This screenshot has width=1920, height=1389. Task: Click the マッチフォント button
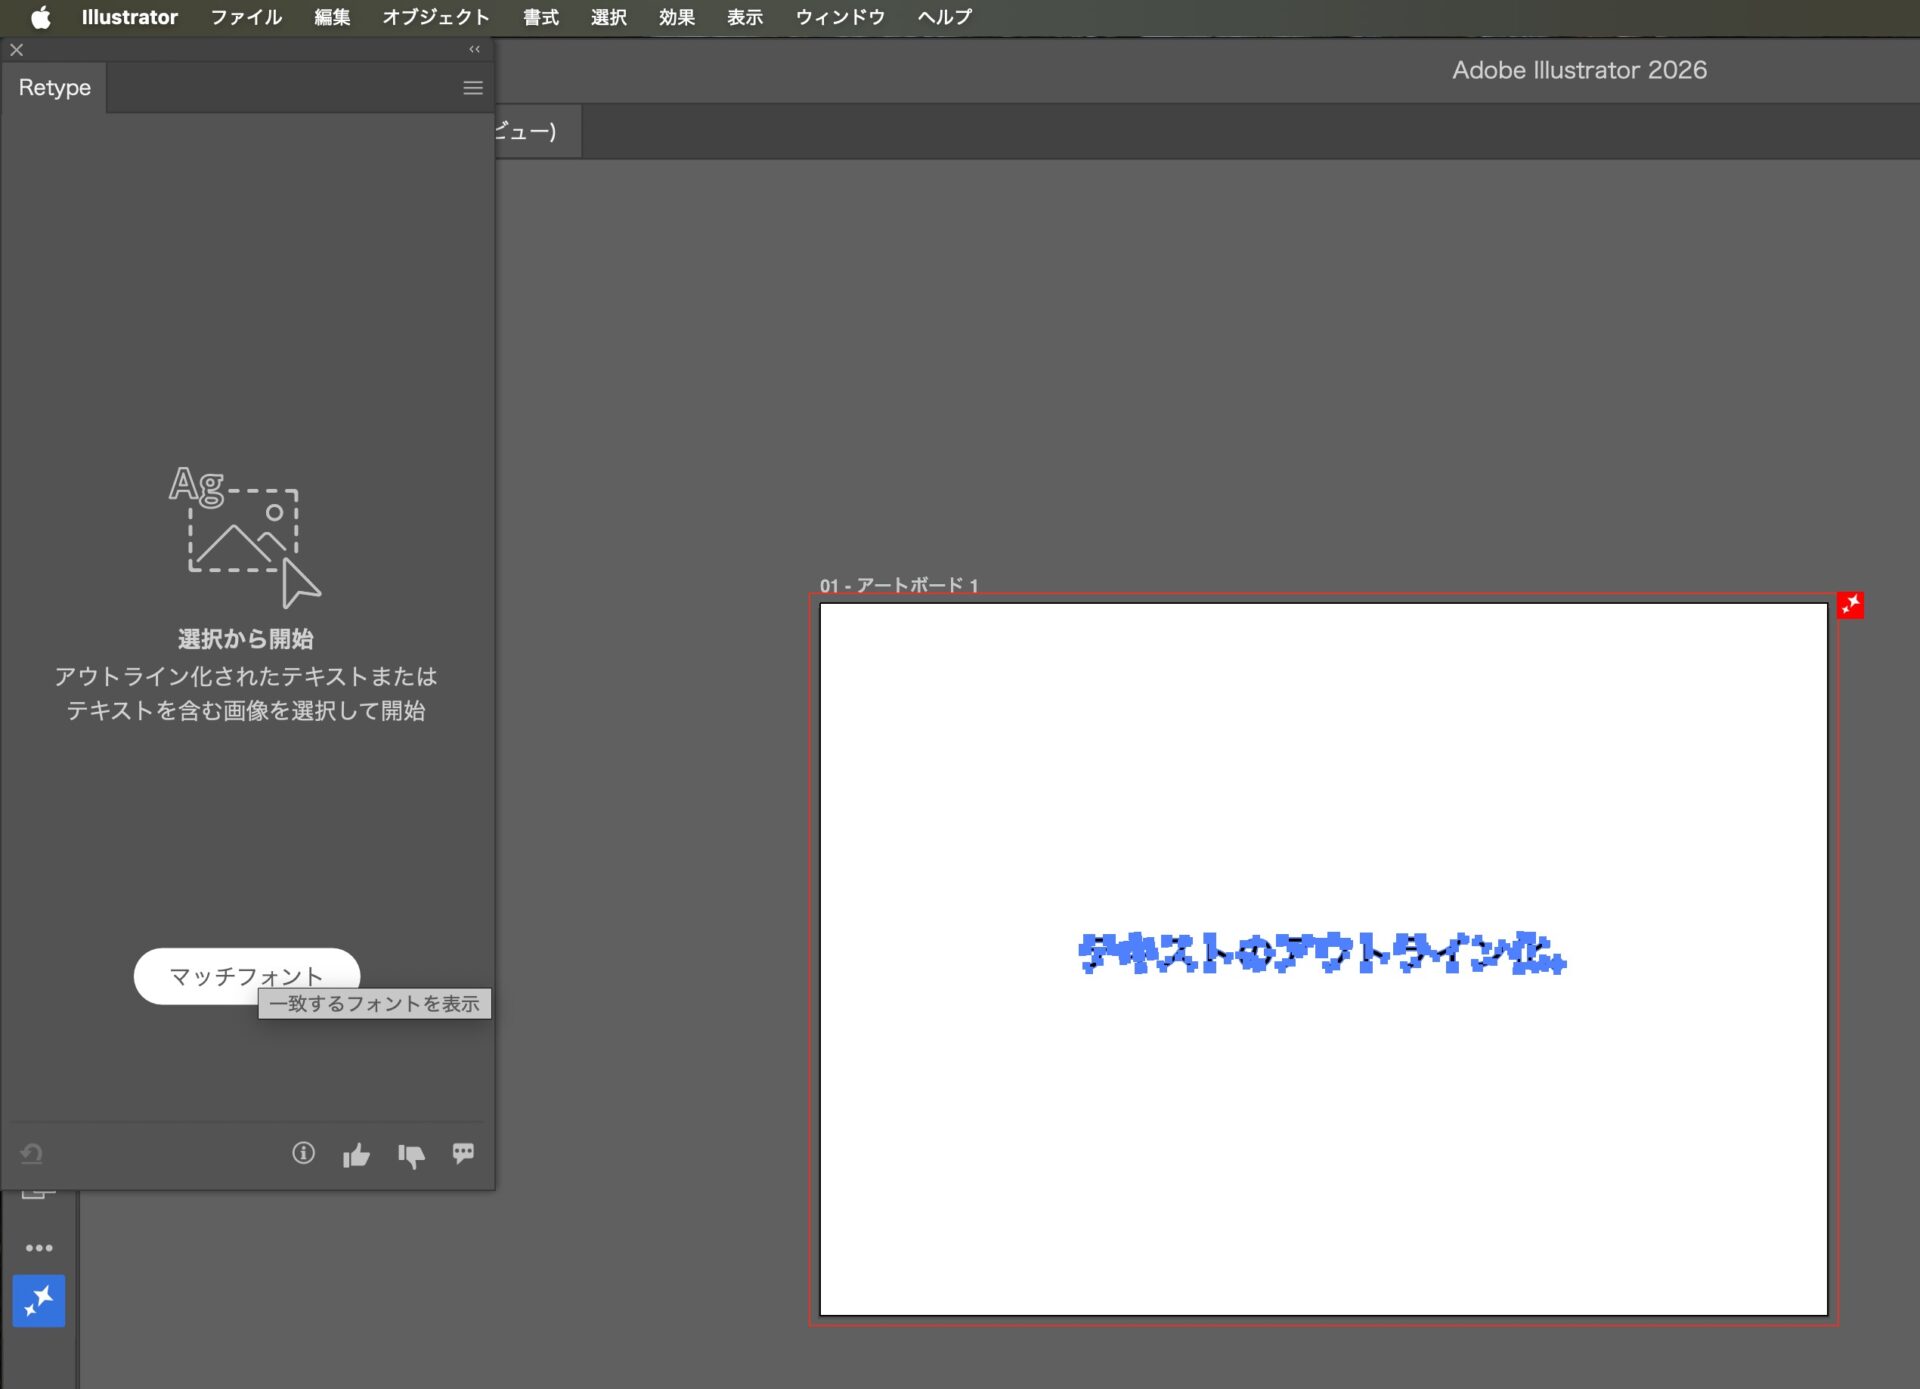click(x=246, y=975)
